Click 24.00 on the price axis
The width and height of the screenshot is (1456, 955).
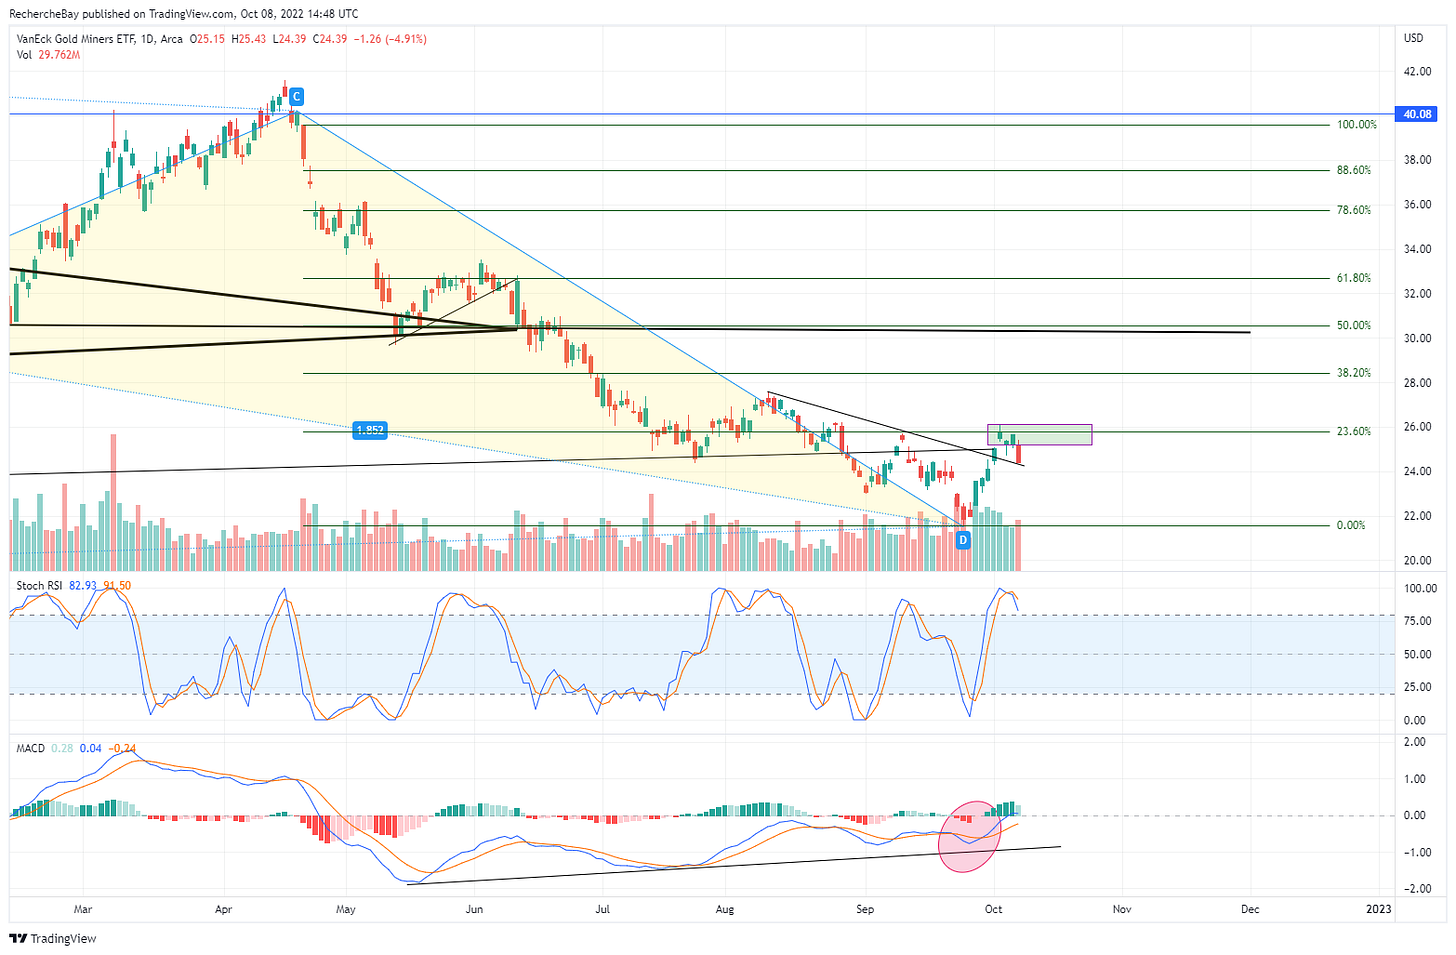(x=1417, y=471)
